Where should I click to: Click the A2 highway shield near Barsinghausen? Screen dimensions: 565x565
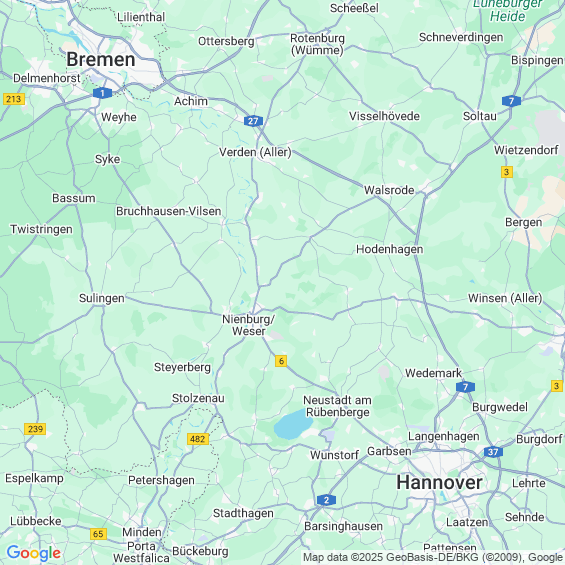click(x=326, y=500)
